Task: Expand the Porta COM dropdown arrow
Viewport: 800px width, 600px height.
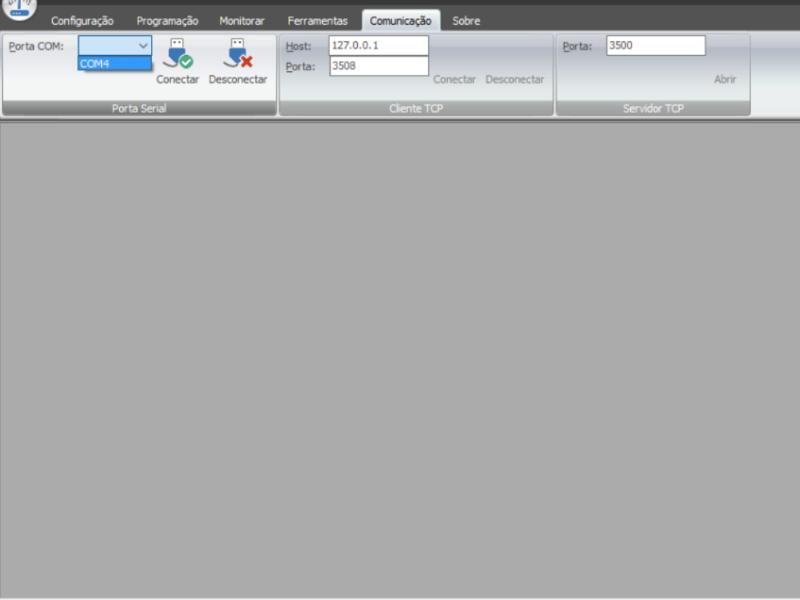Action: (x=143, y=45)
